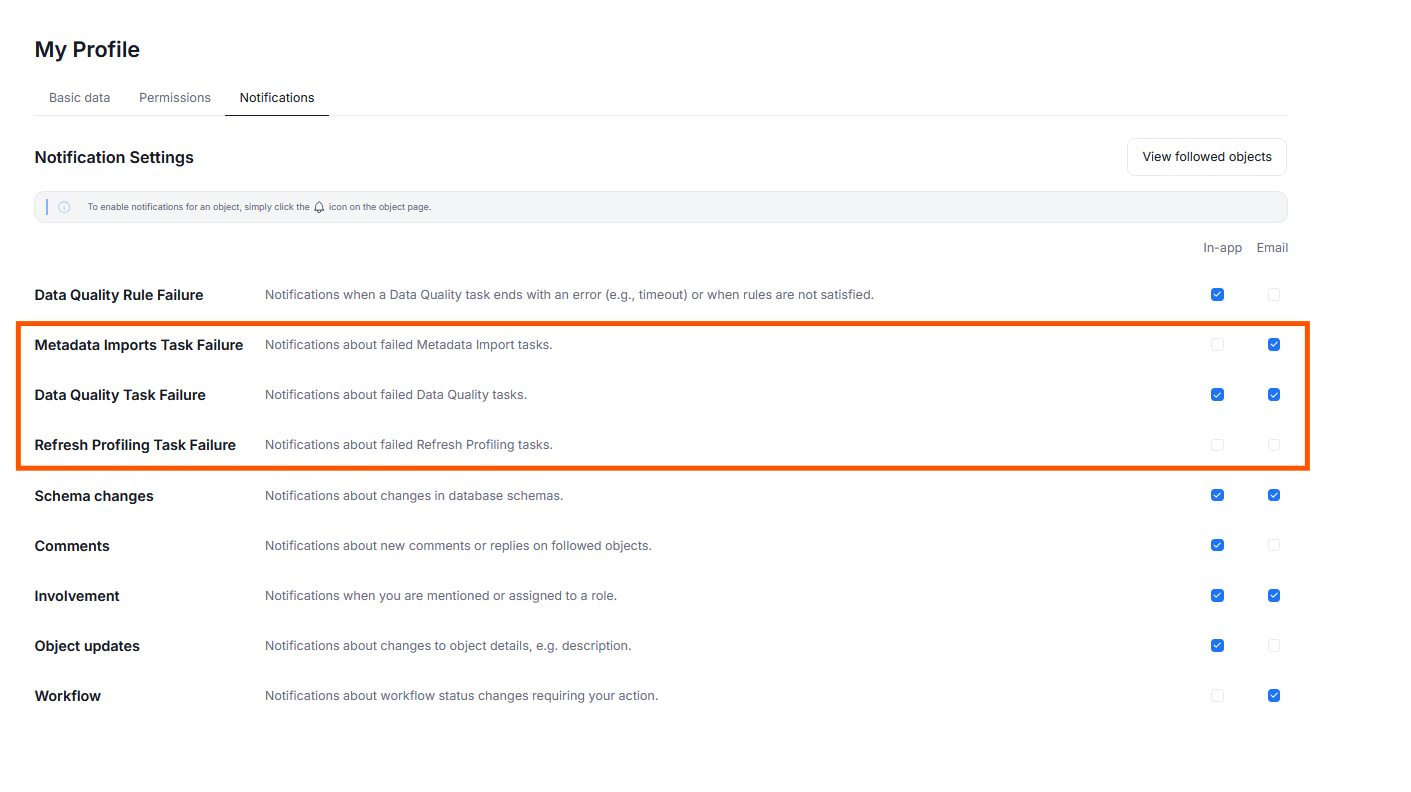Open the Permissions tab
This screenshot has height=792, width=1411.
175,98
